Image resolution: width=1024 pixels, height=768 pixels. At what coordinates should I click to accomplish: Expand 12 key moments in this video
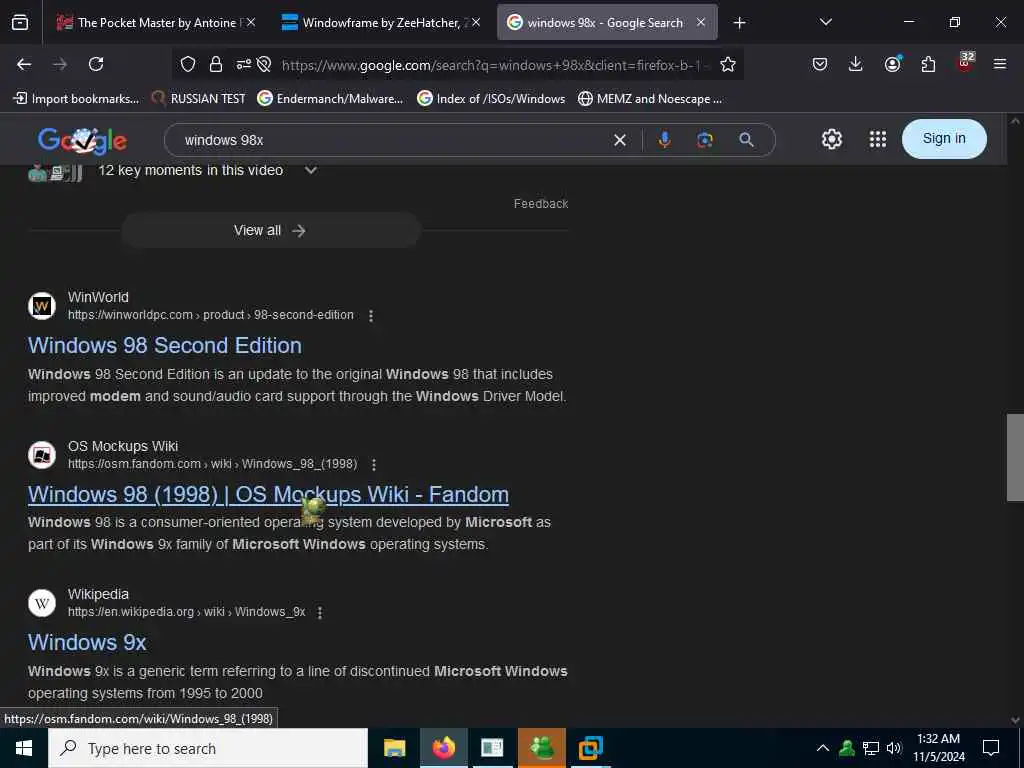click(x=311, y=170)
